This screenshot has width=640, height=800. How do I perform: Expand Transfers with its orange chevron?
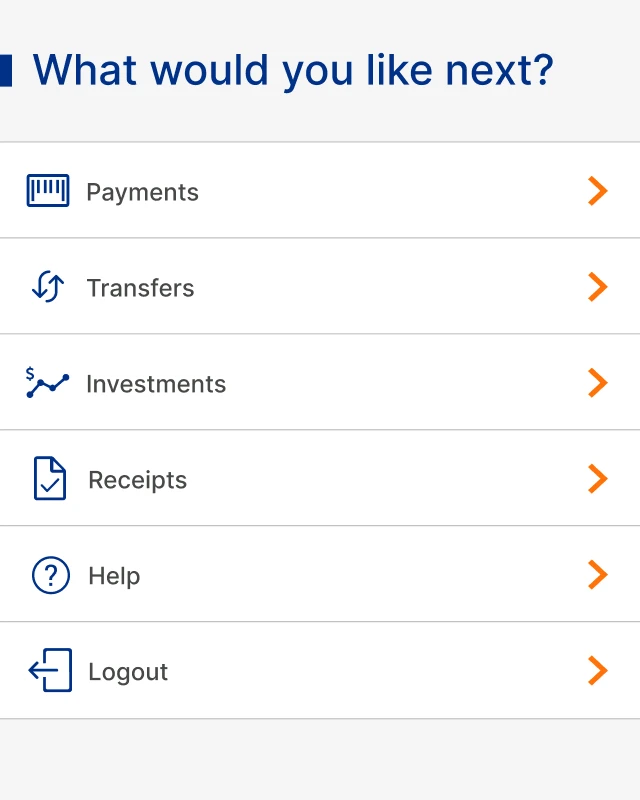point(597,287)
